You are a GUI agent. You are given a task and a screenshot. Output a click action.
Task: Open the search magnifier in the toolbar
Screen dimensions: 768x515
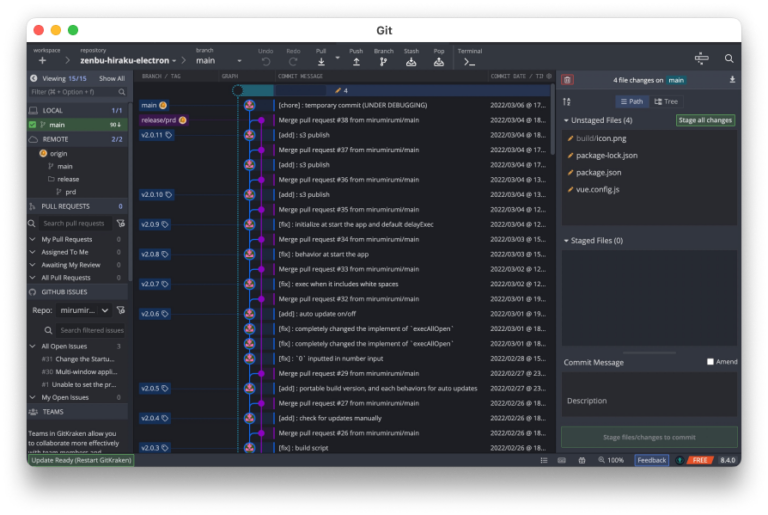(x=729, y=58)
